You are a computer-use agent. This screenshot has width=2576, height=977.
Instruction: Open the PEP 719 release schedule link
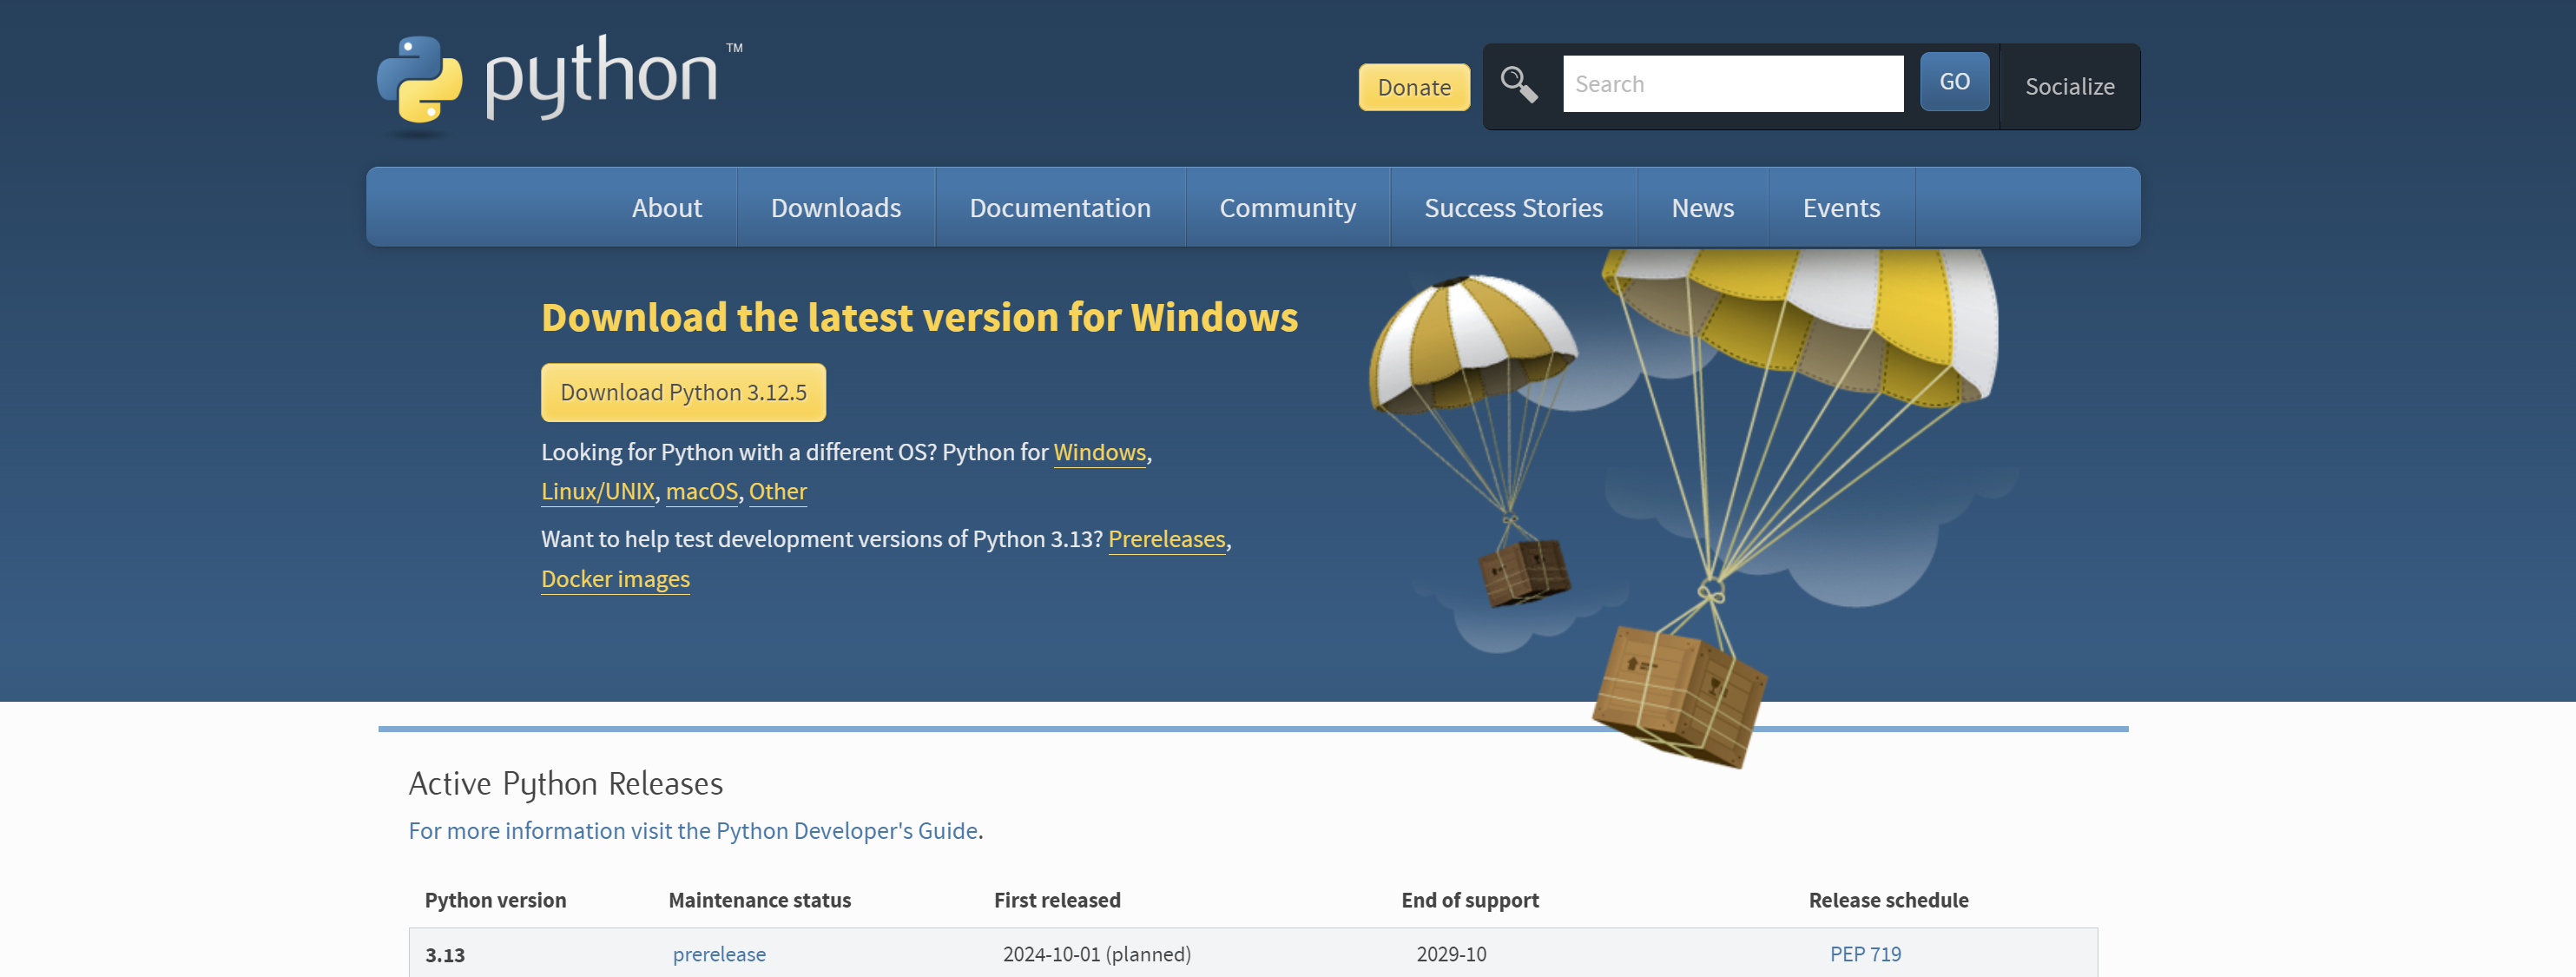(1864, 954)
